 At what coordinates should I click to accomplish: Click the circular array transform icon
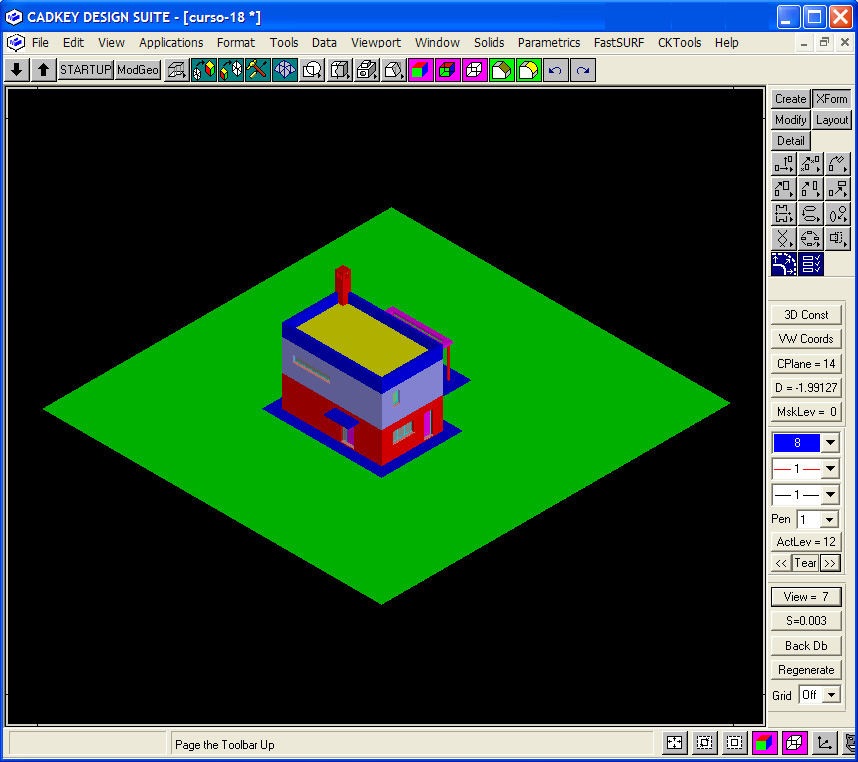(810, 239)
